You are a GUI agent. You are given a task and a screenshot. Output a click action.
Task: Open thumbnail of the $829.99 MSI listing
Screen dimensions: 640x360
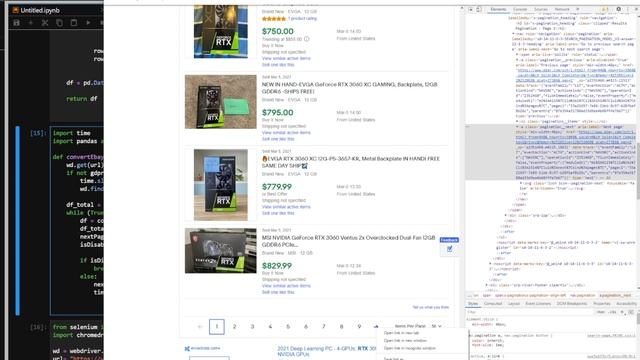[x=221, y=251]
